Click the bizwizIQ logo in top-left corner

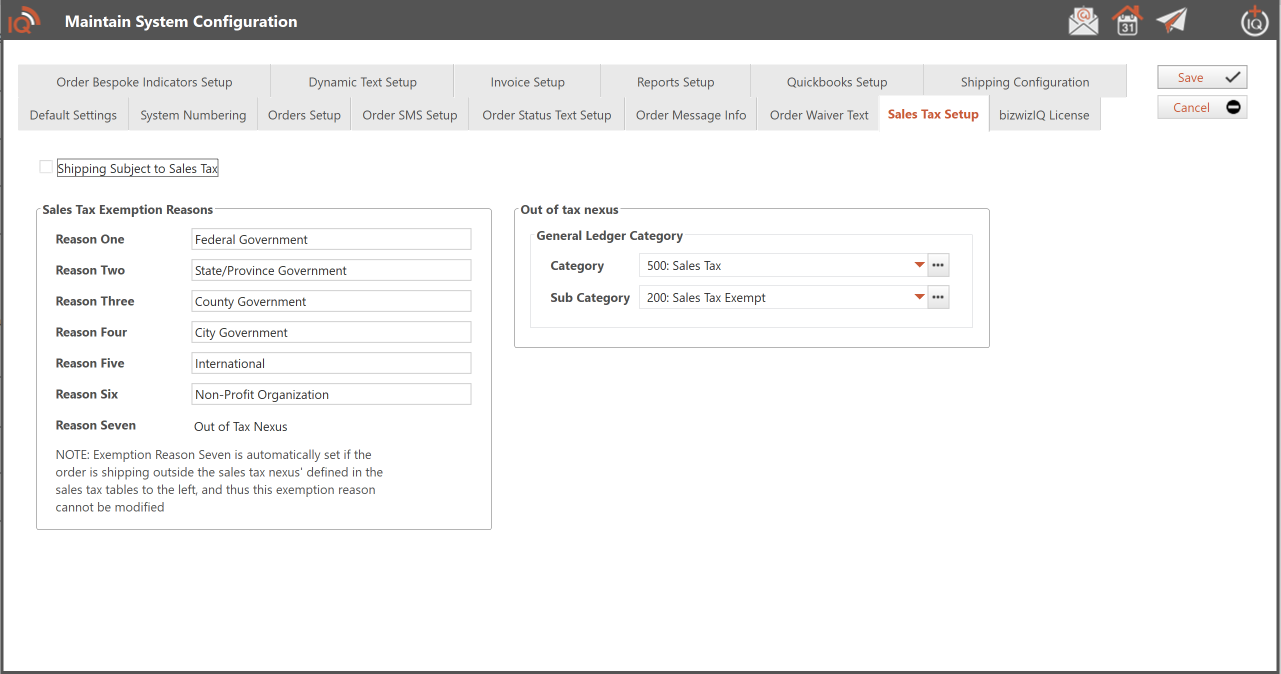pos(24,21)
